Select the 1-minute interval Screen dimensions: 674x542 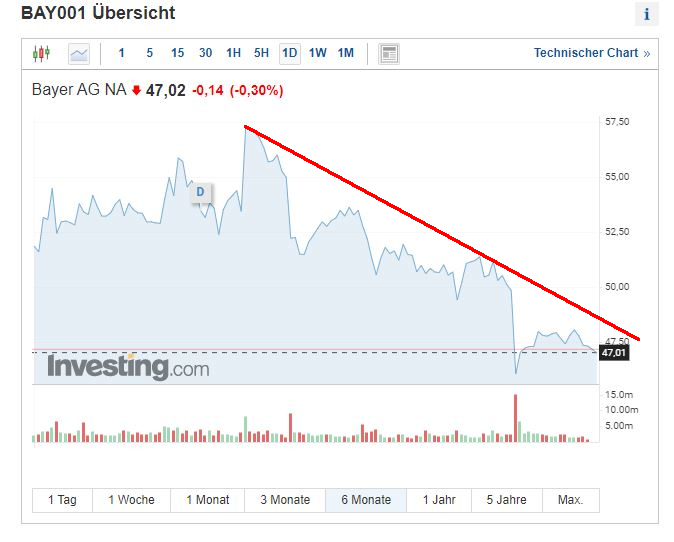point(122,53)
